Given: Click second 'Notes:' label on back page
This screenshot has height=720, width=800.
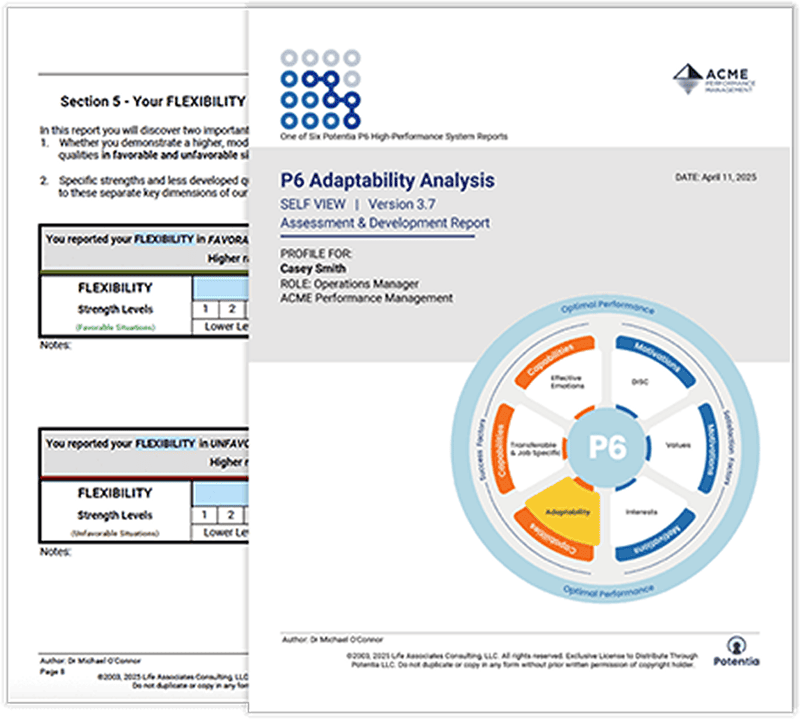Looking at the screenshot, I should coord(55,552).
